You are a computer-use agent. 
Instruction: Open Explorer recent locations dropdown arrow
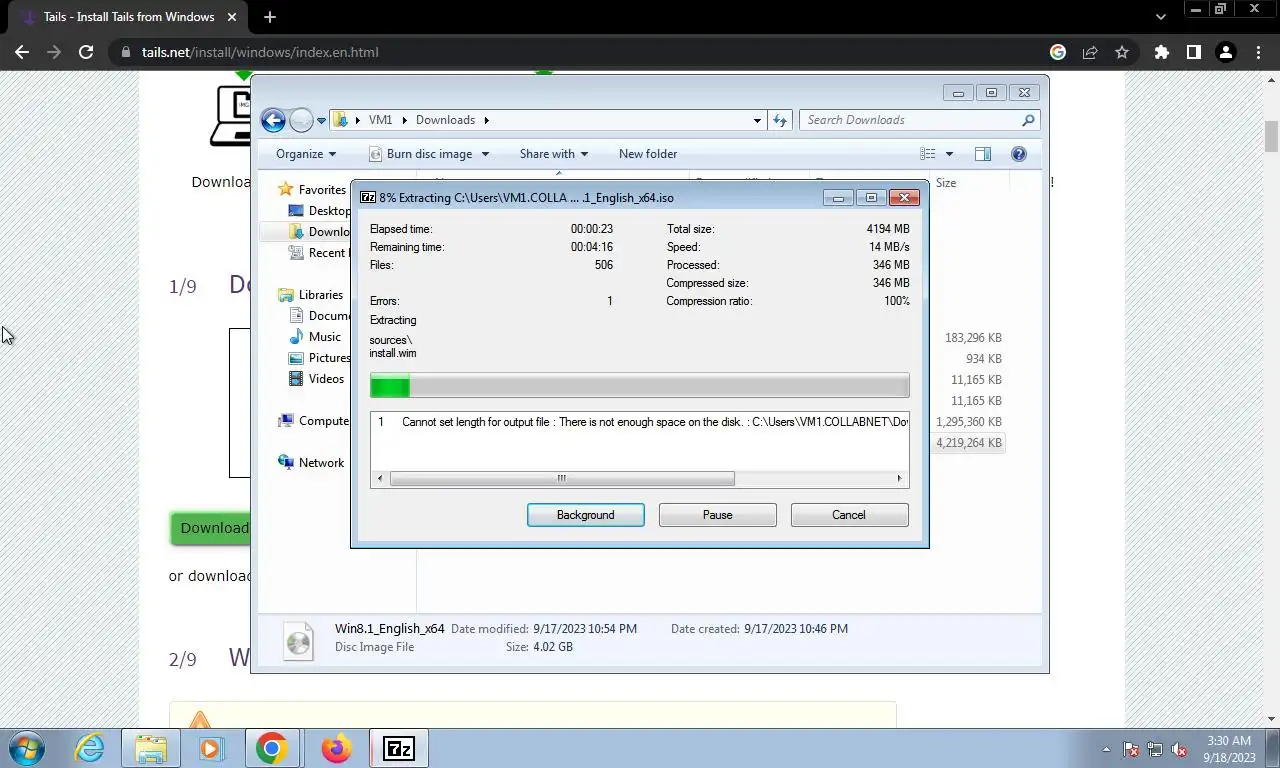(321, 121)
